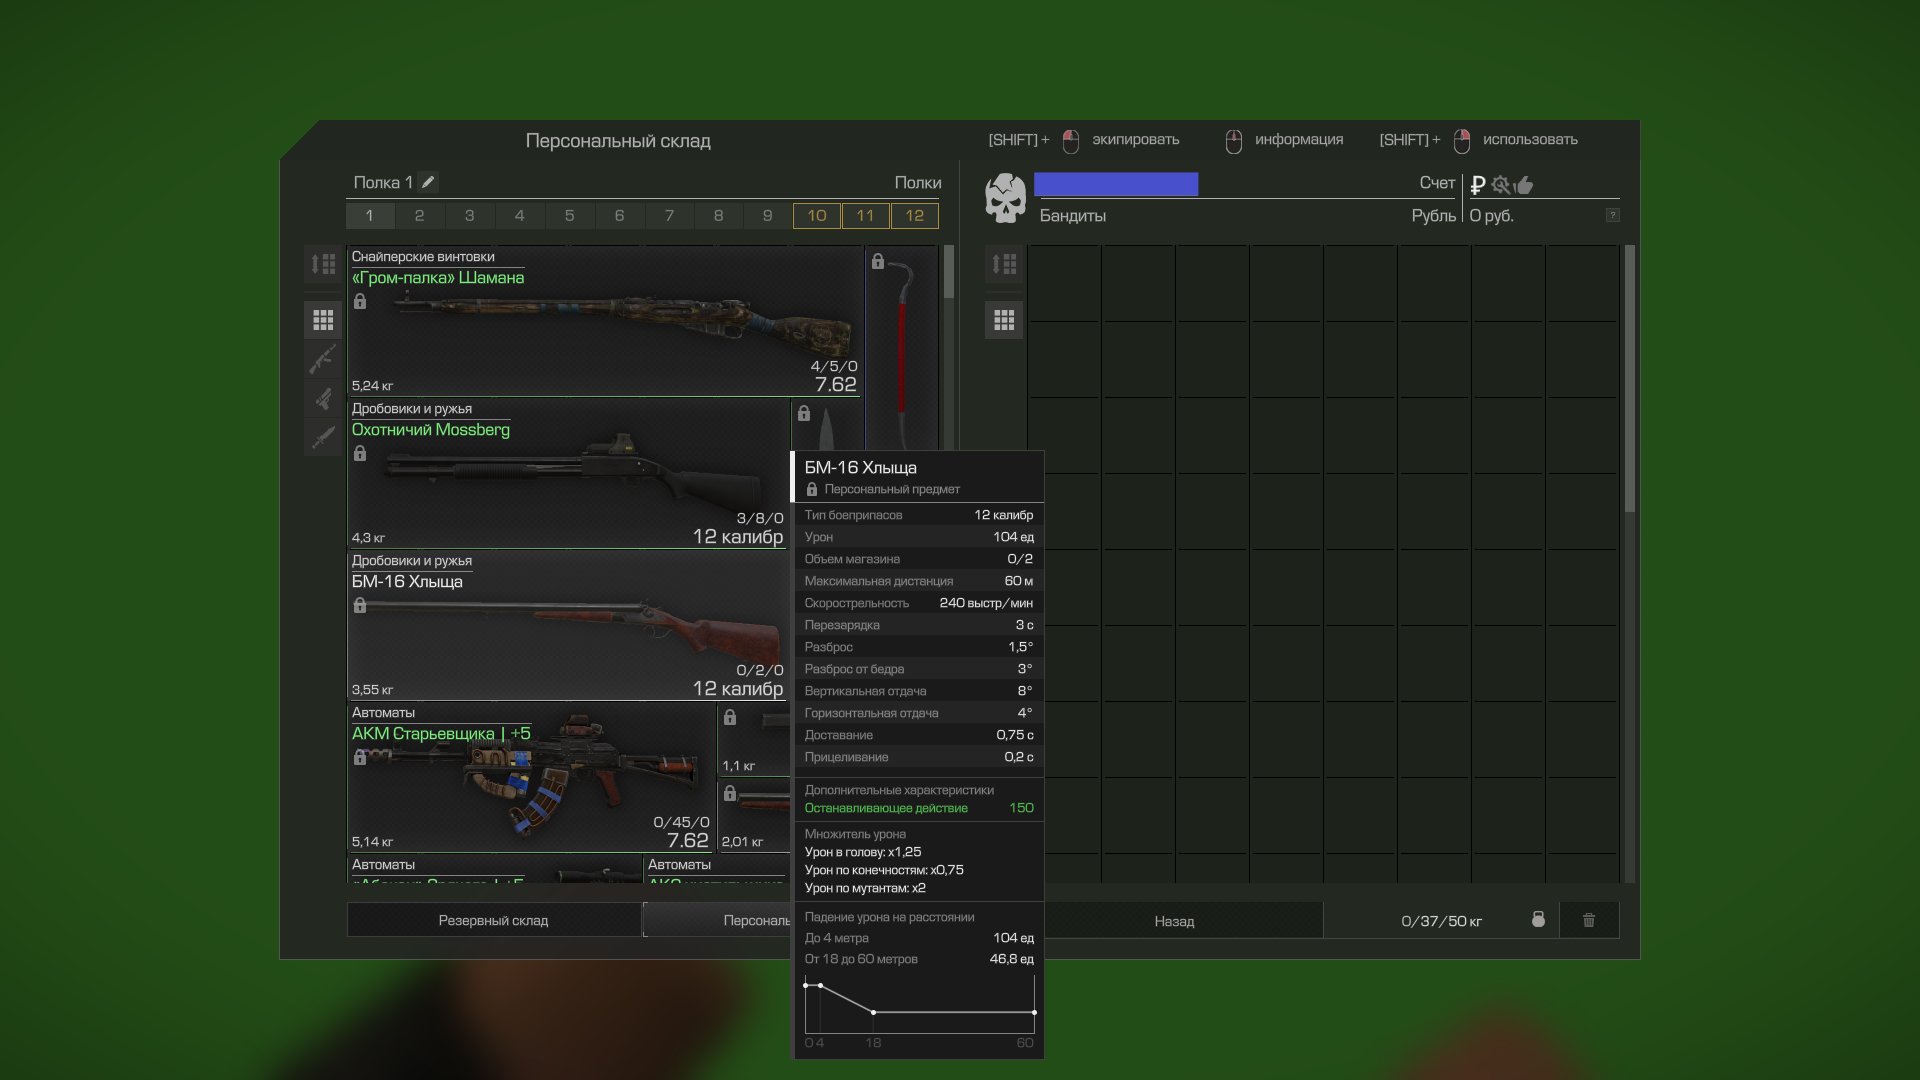Click the lock icon on БМ-16 Хлыща card
The height and width of the screenshot is (1080, 1920).
click(360, 605)
